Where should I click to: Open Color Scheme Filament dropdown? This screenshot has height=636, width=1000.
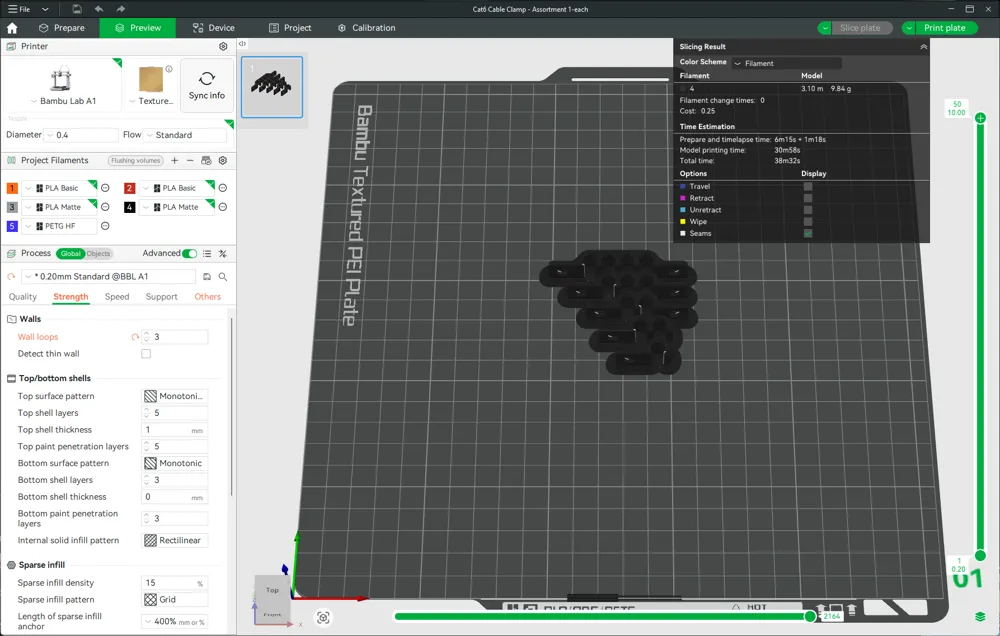pos(787,63)
